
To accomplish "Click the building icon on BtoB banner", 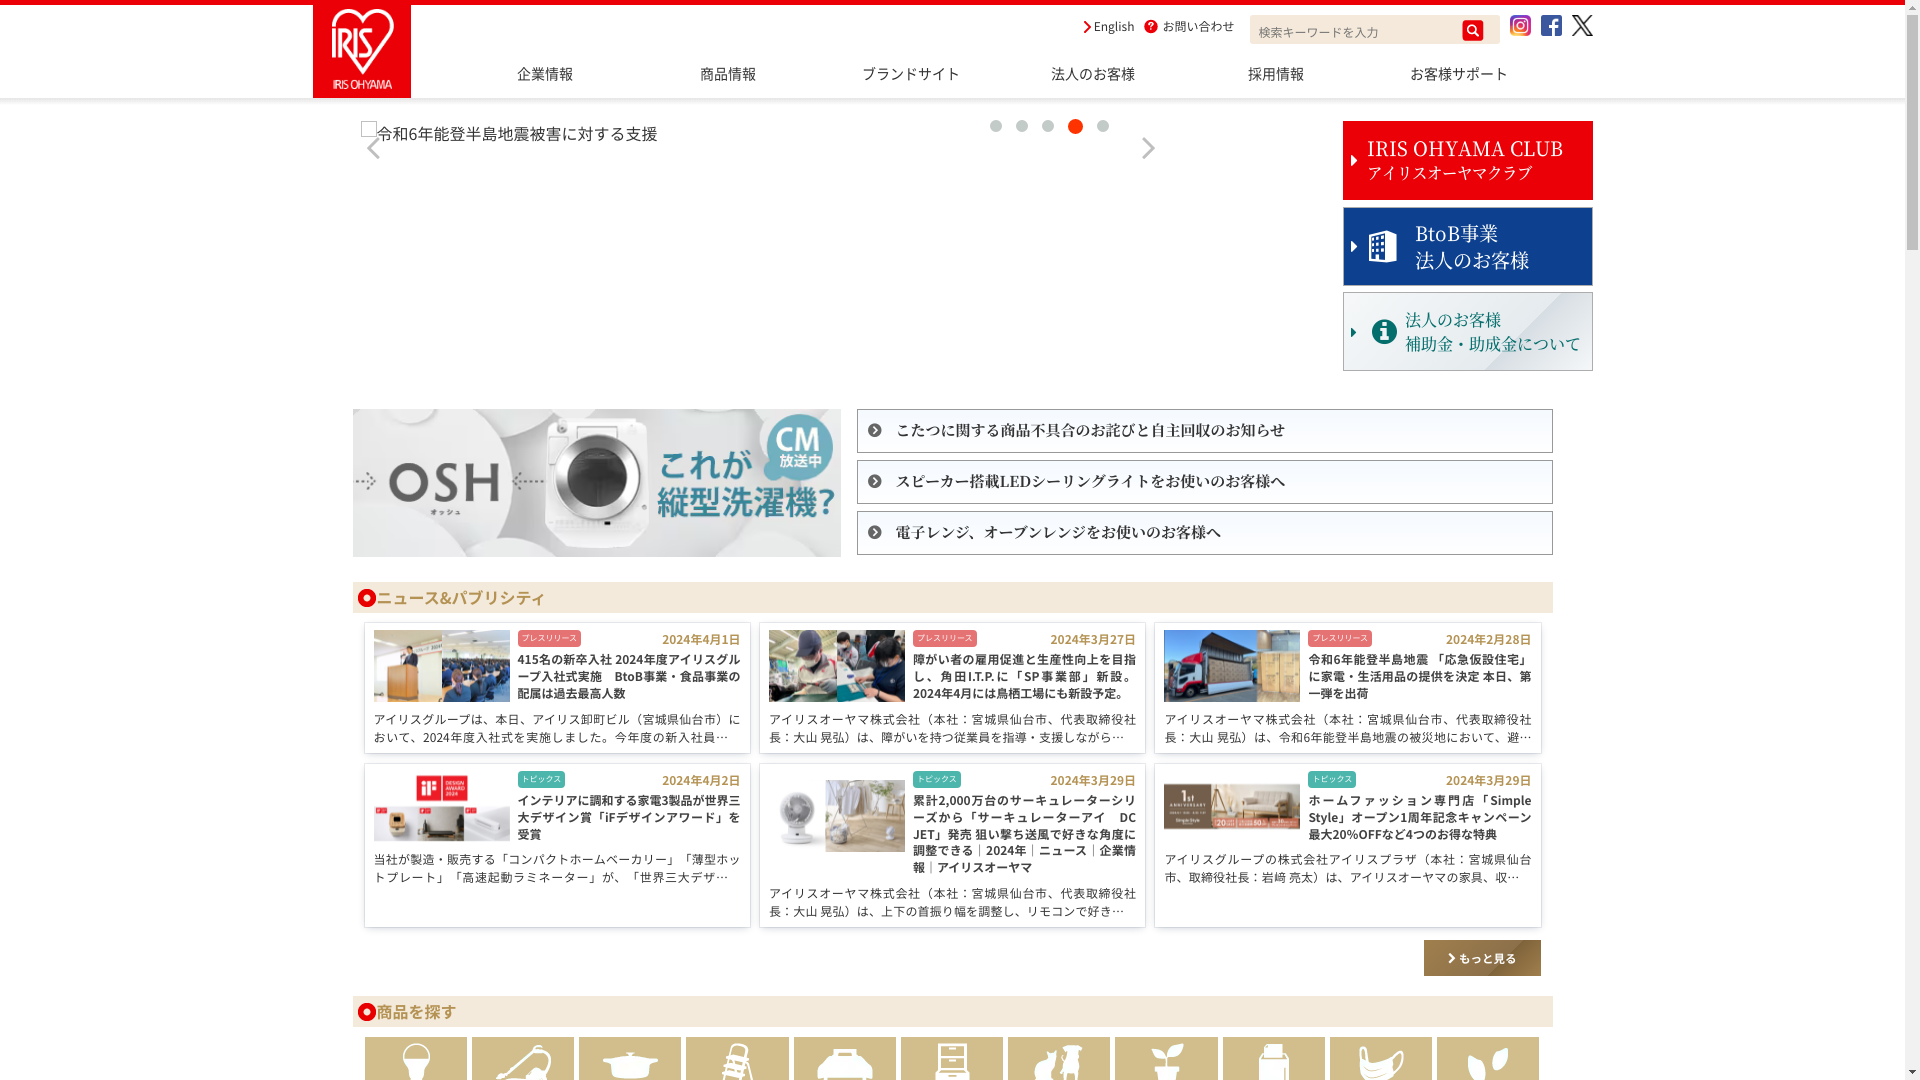I will 1383,247.
